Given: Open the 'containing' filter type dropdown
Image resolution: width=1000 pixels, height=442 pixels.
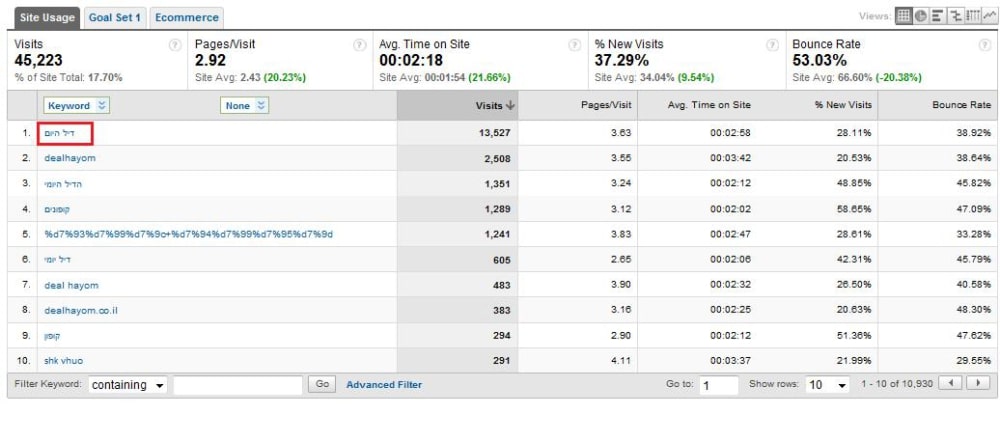Looking at the screenshot, I should coord(128,385).
